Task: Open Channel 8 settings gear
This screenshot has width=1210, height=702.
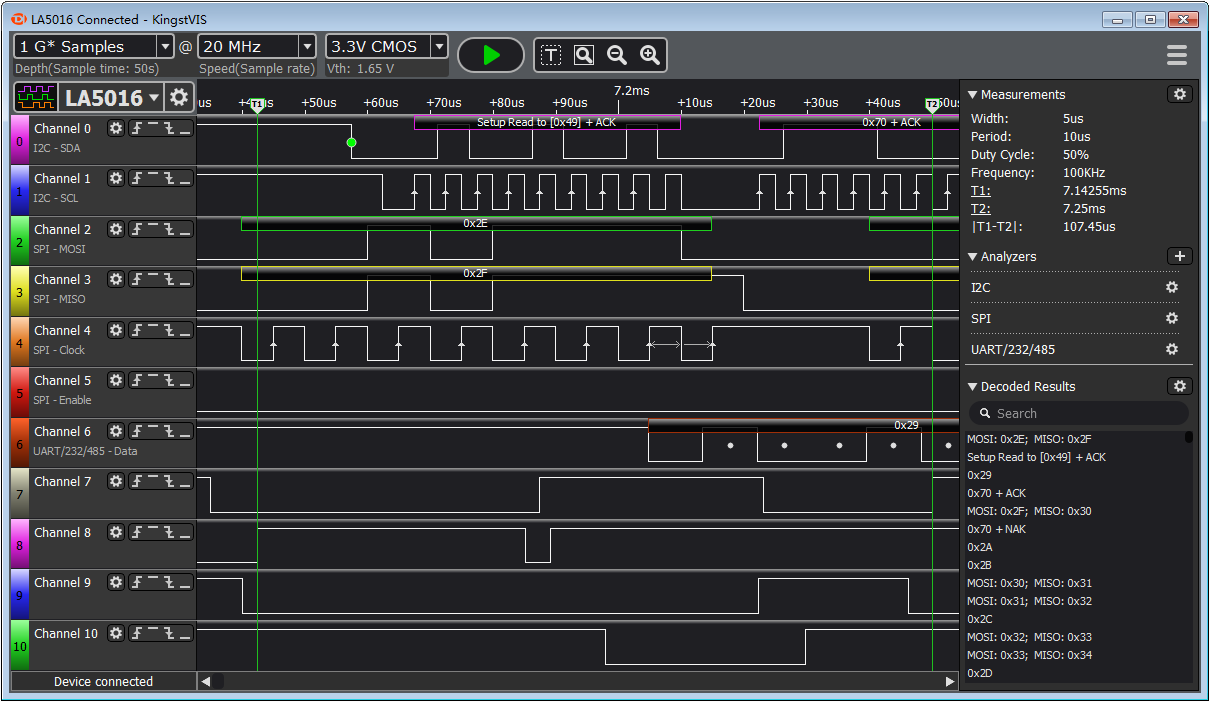Action: coord(116,532)
